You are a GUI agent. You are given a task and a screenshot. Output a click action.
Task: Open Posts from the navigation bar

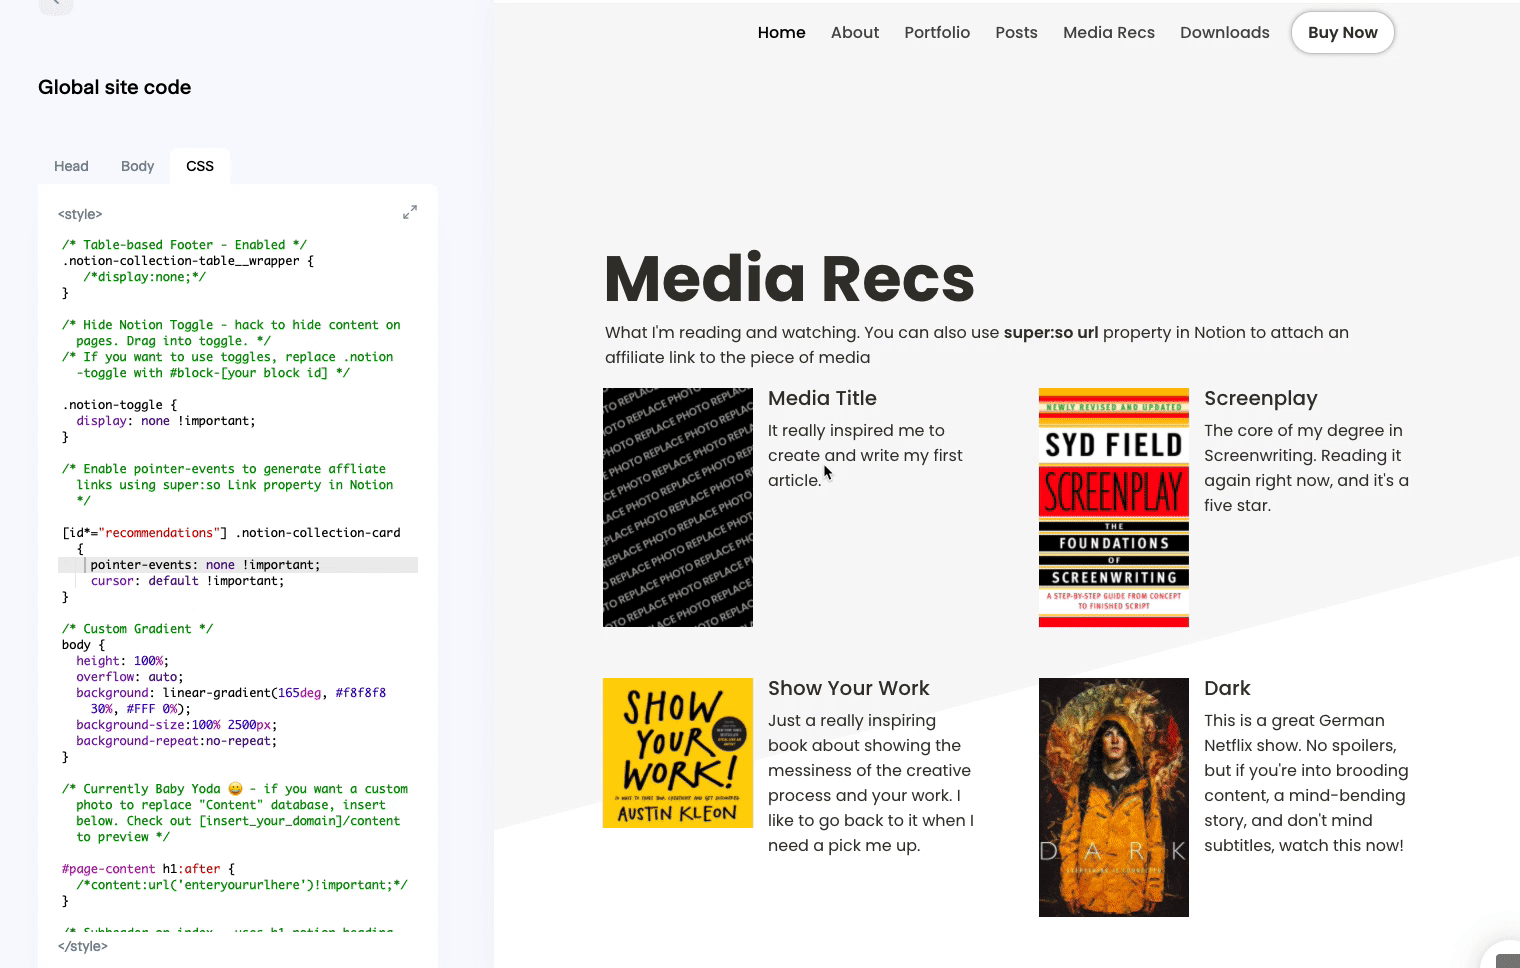(1016, 33)
